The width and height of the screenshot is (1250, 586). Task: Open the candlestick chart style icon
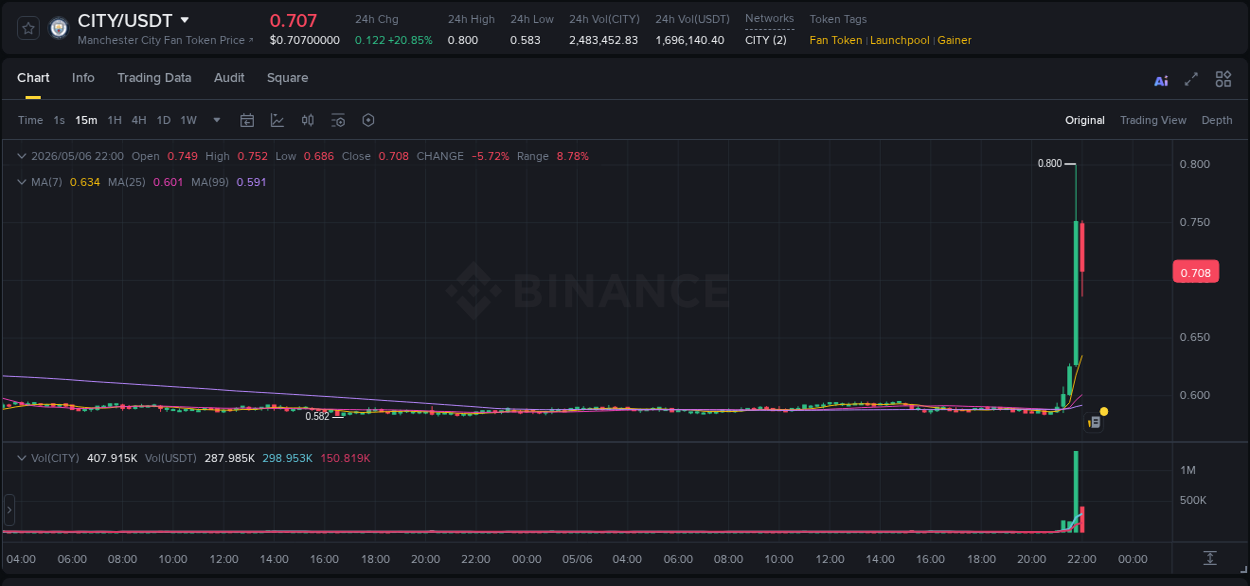[x=308, y=120]
